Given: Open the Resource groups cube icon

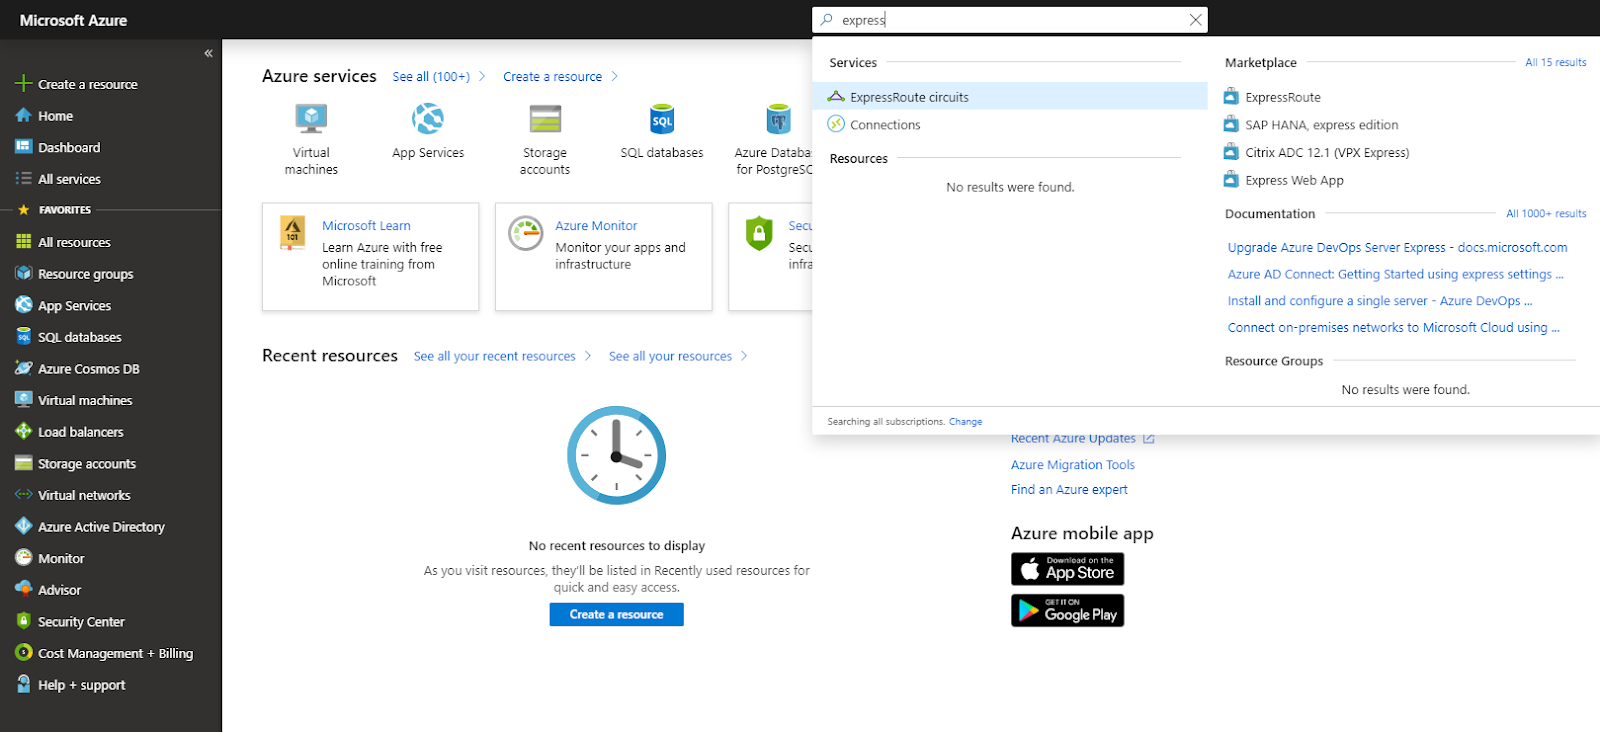Looking at the screenshot, I should (24, 274).
